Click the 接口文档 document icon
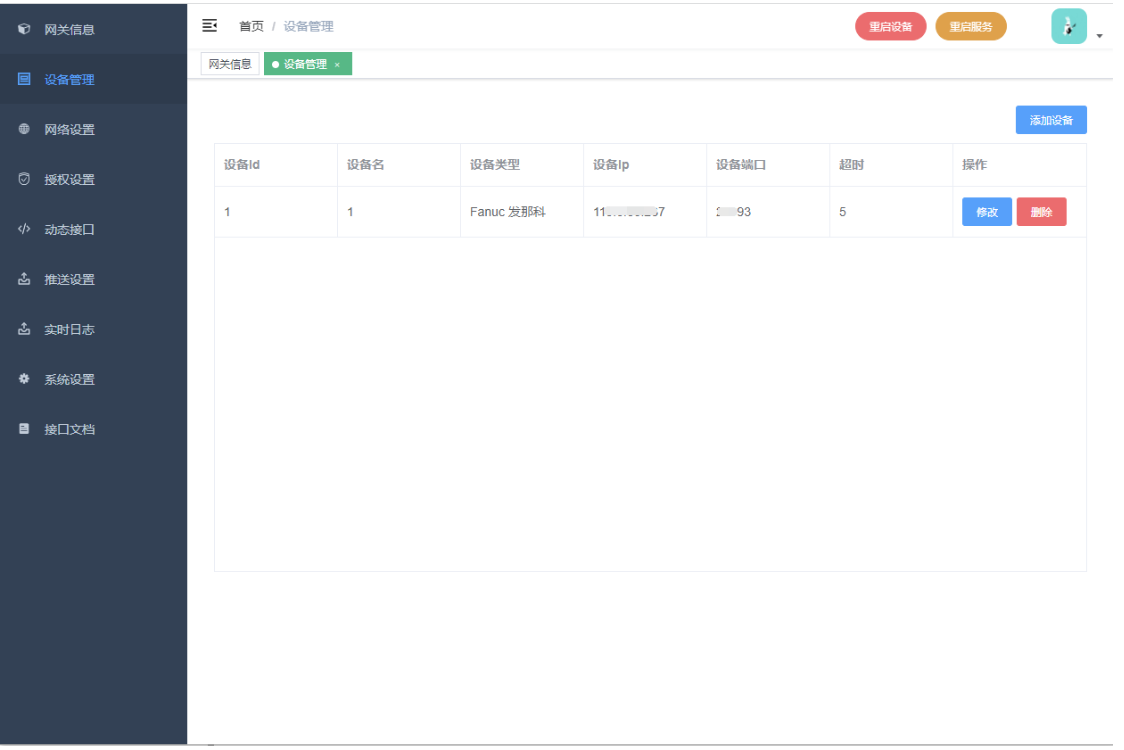 (x=25, y=429)
